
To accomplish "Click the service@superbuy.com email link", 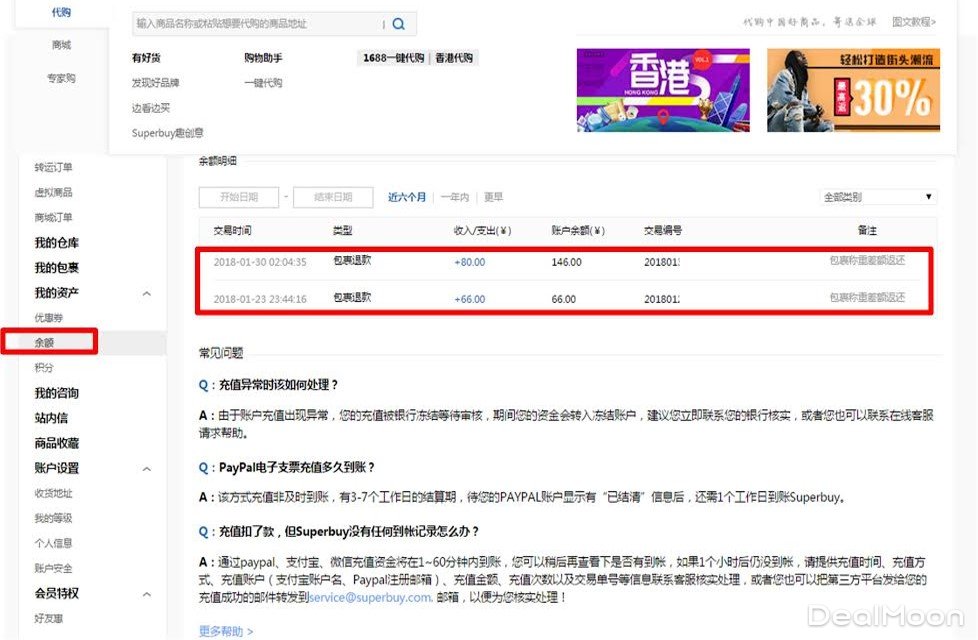I will [370, 598].
